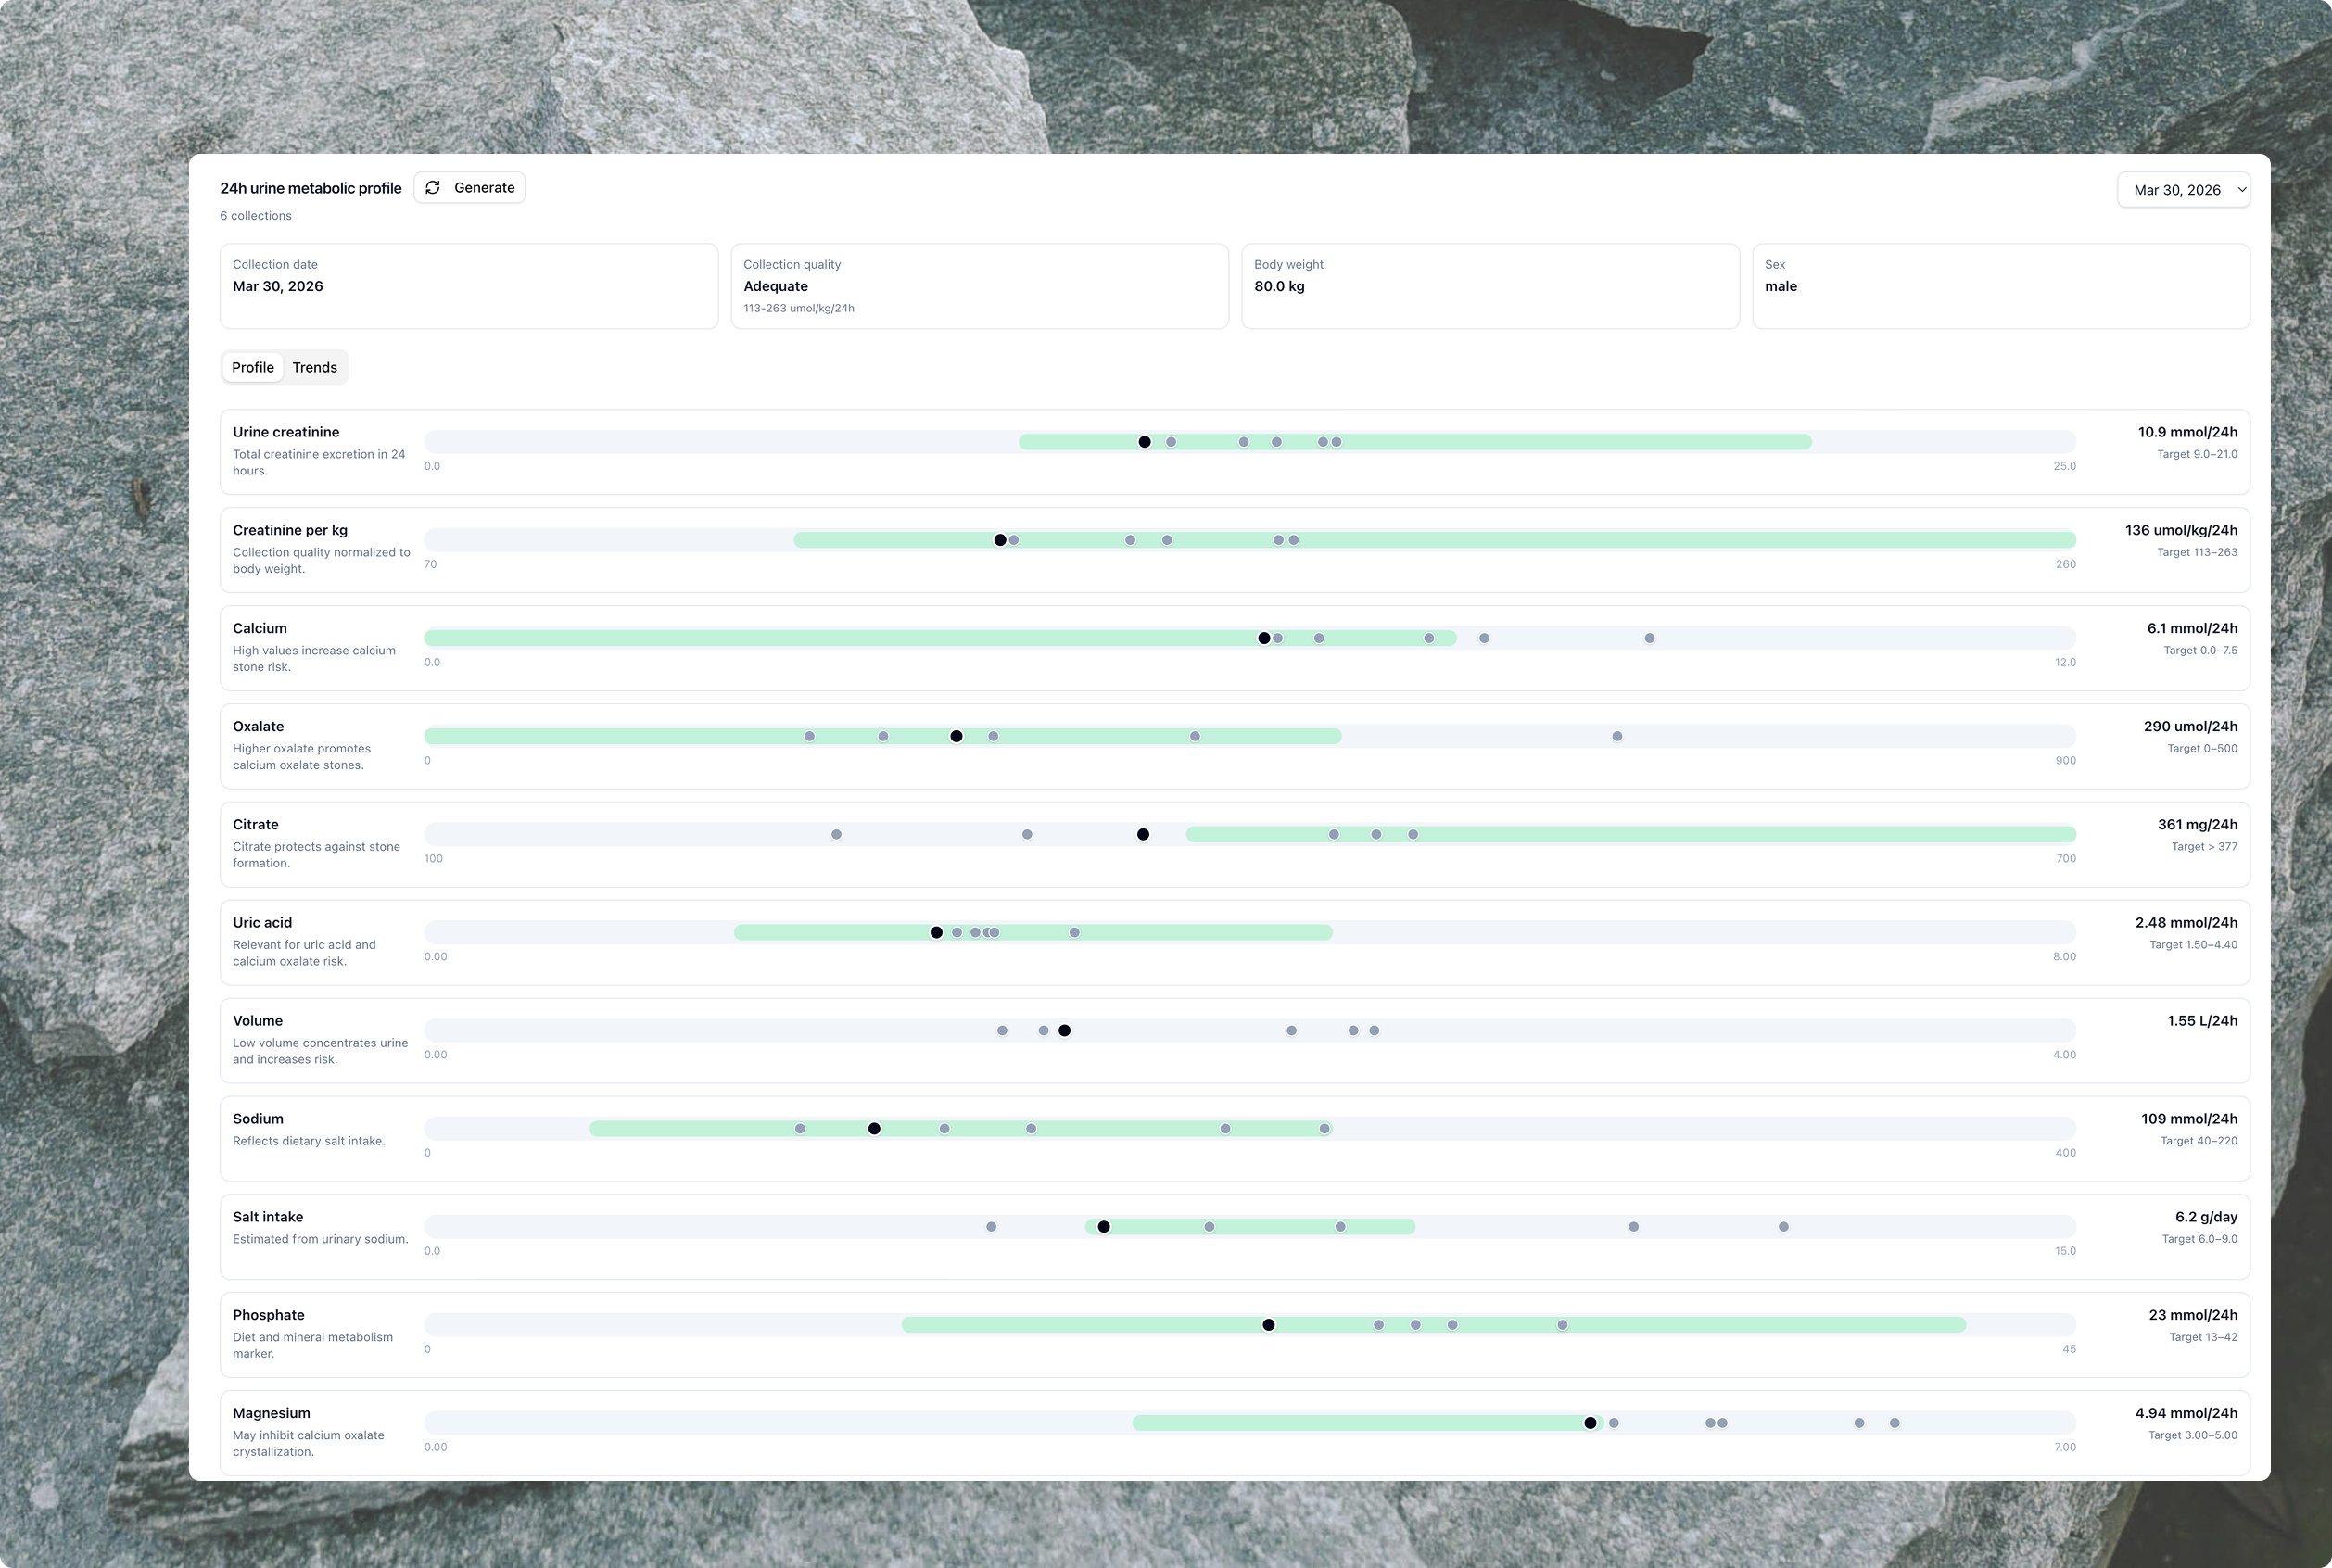The image size is (2332, 1568).
Task: Click the 'Urine creatinine' row label
Action: (286, 432)
